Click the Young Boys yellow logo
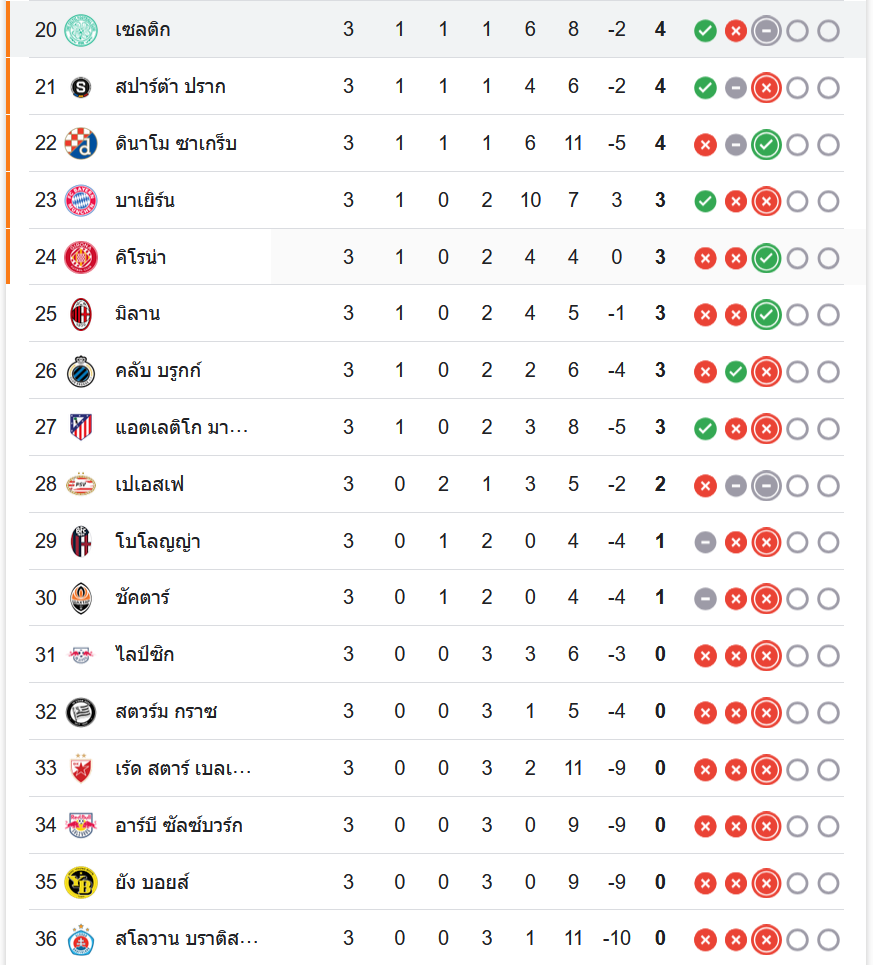The image size is (873, 965). (81, 883)
